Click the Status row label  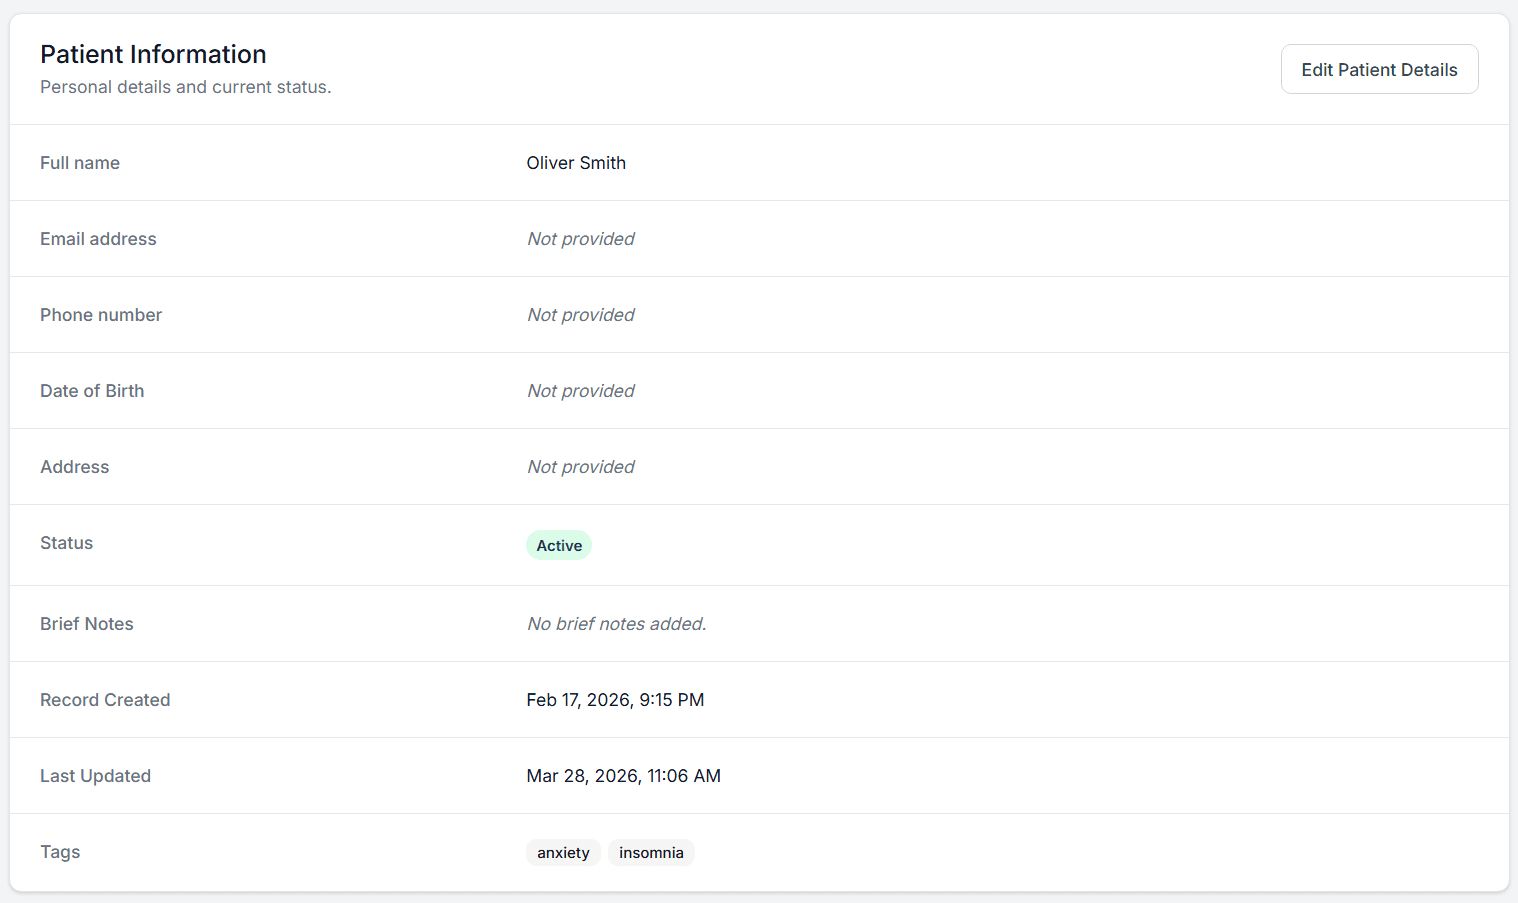66,542
